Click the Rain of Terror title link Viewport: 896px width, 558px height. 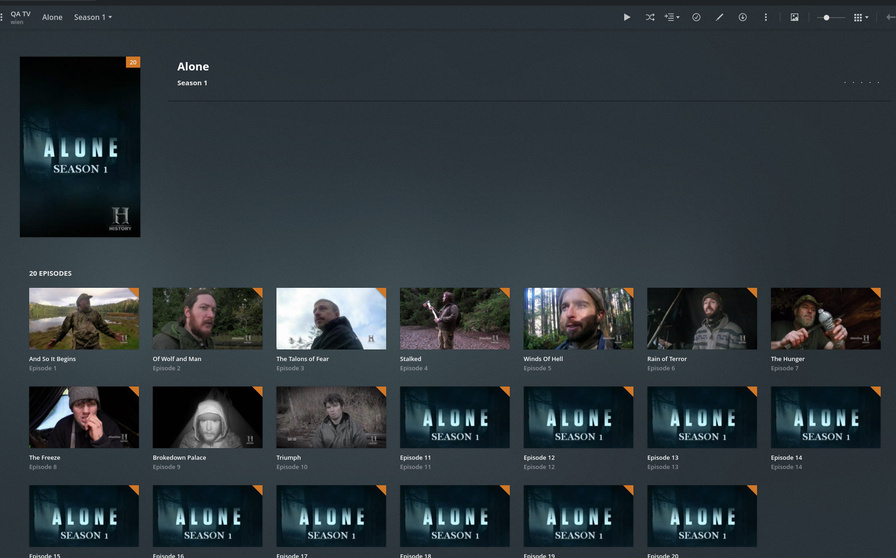667,359
